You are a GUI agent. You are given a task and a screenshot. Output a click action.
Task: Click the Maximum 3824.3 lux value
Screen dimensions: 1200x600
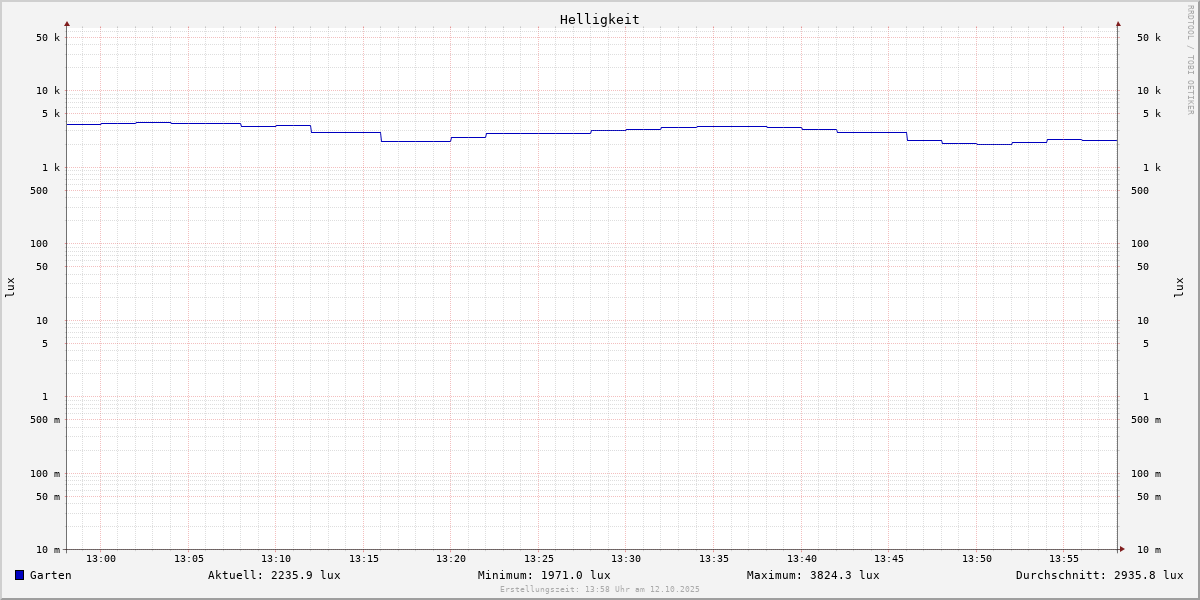(x=813, y=575)
